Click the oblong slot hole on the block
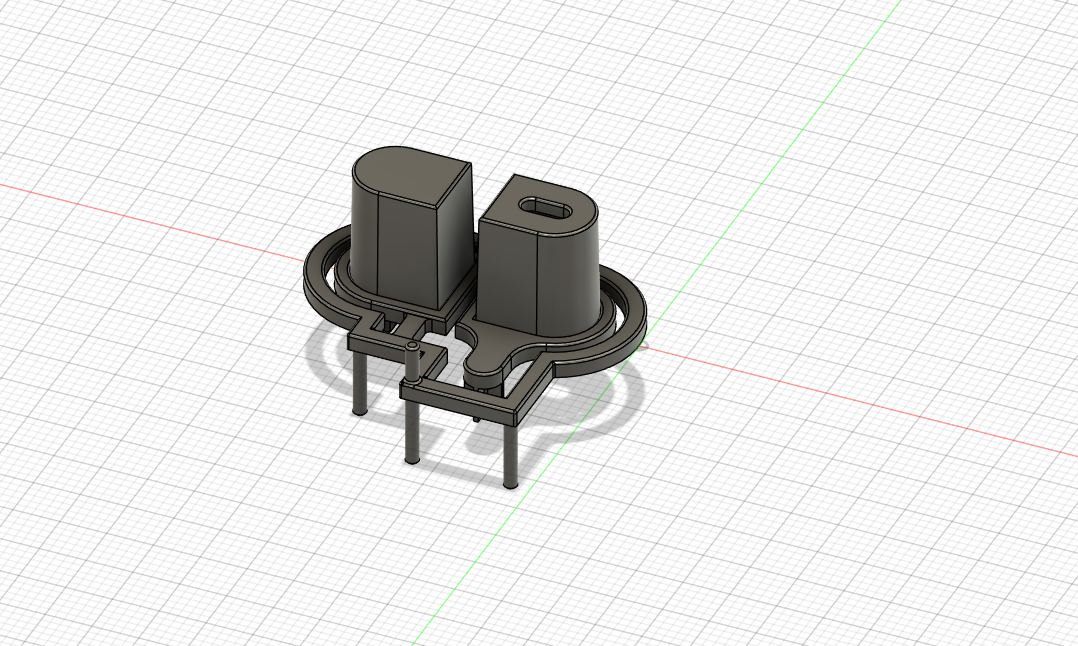The width and height of the screenshot is (1078, 646). point(546,206)
